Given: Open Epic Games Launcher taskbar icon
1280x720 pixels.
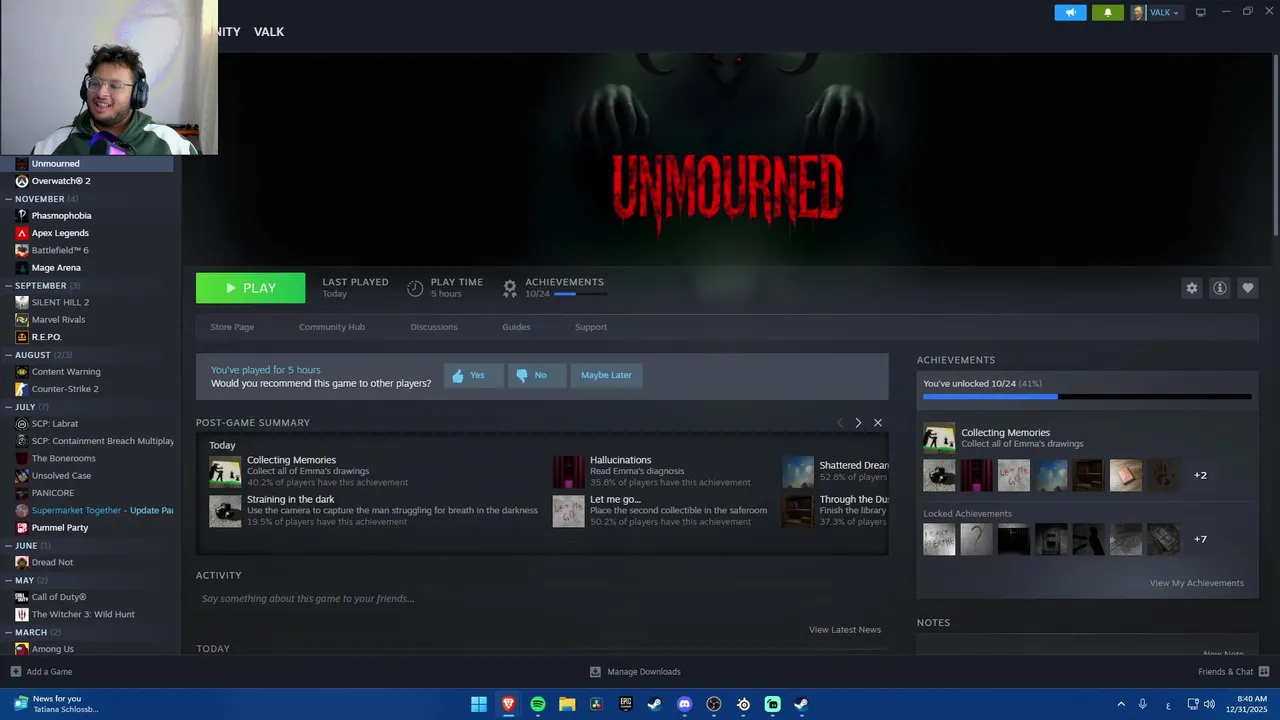Looking at the screenshot, I should point(626,704).
